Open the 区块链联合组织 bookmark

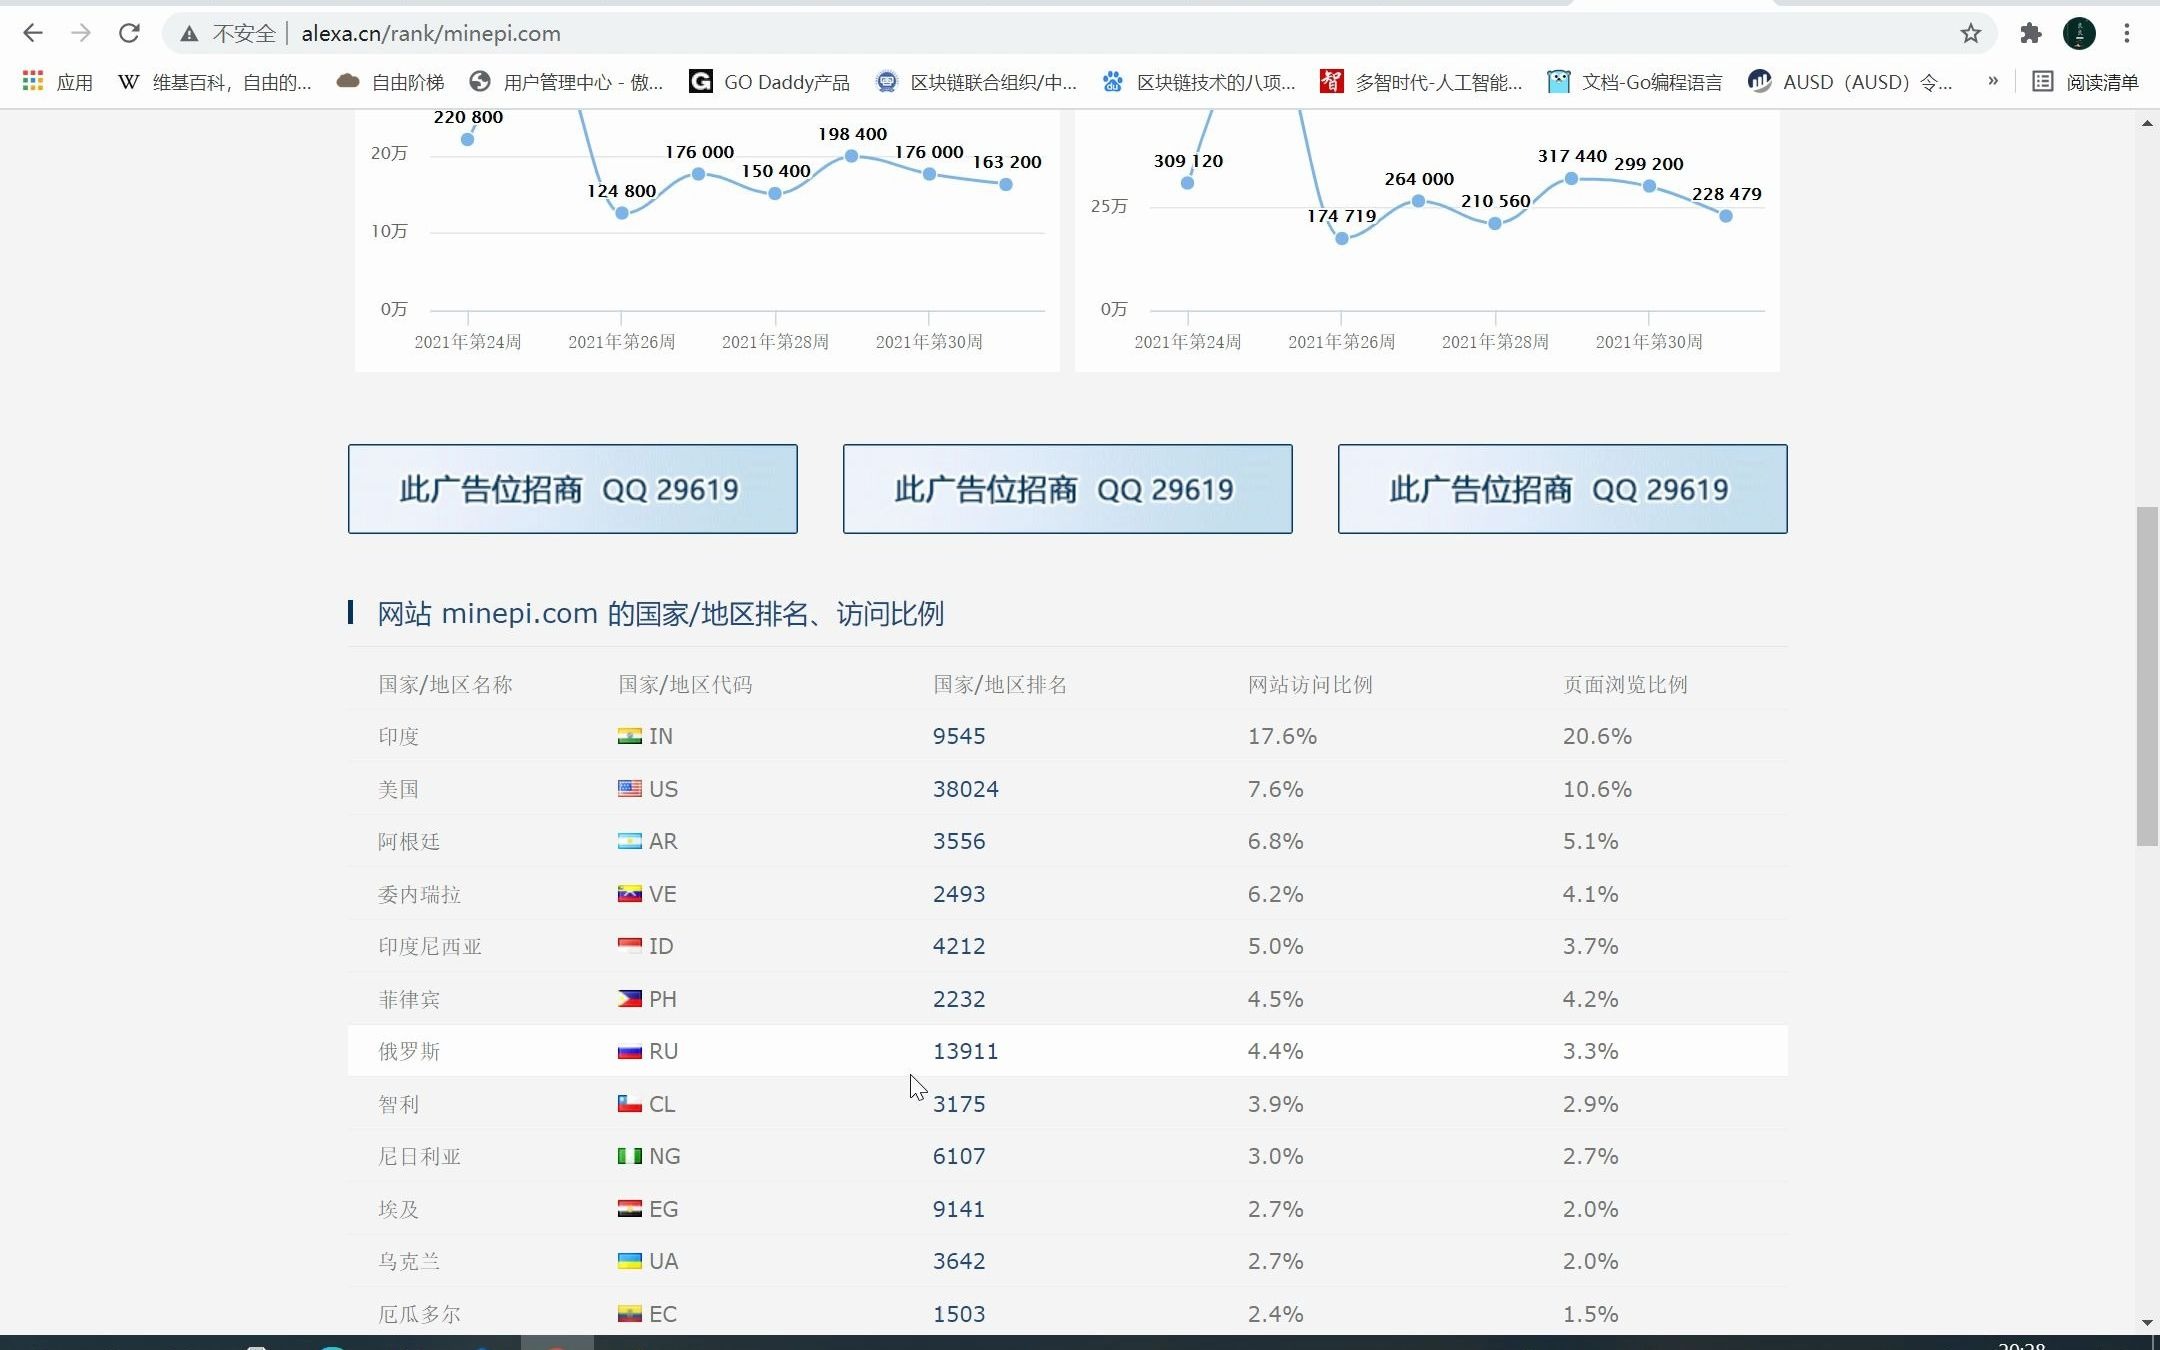pos(976,82)
